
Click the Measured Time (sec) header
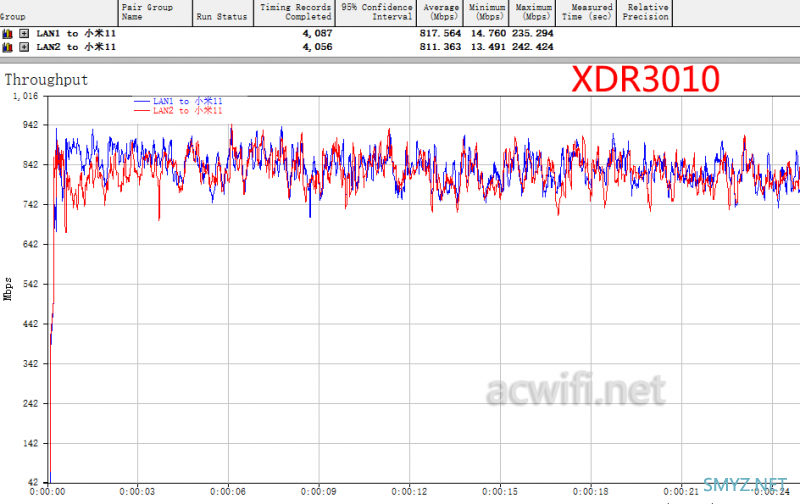[x=586, y=13]
